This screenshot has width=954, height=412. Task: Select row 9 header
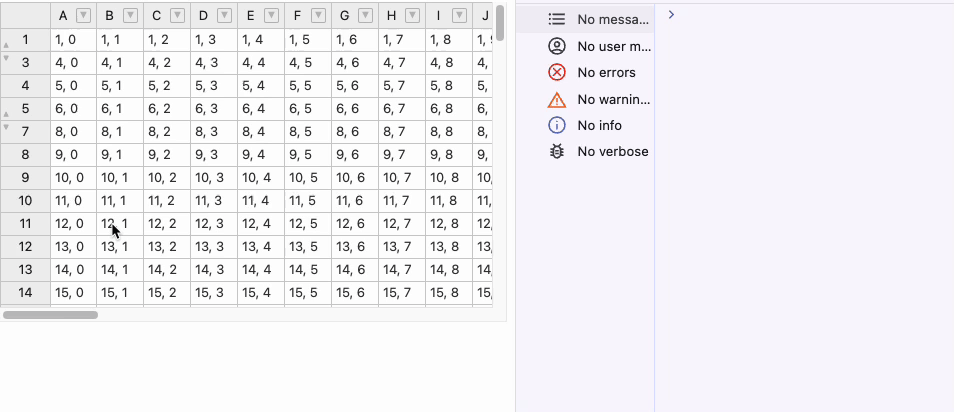pyautogui.click(x=26, y=178)
